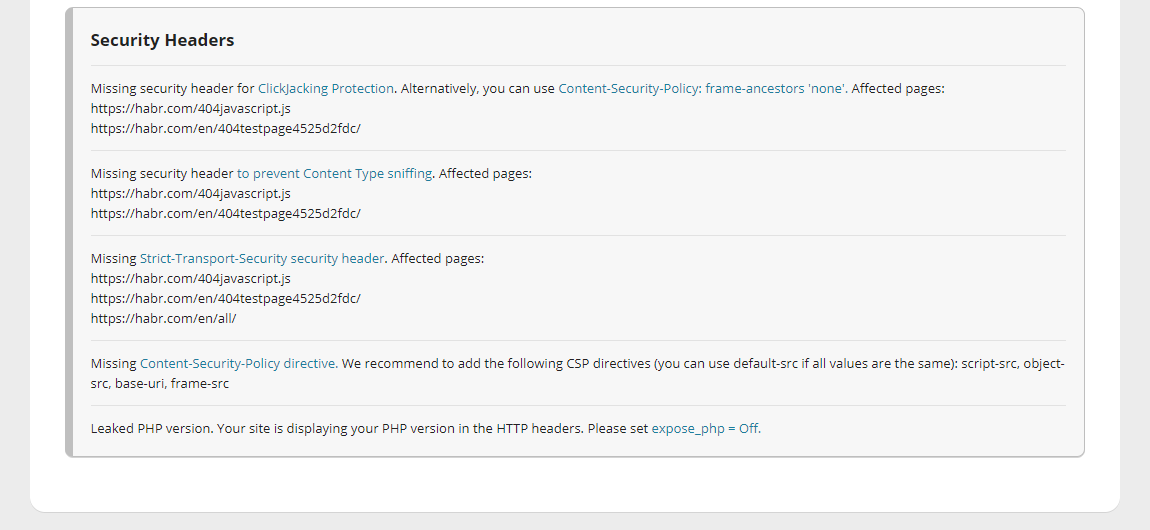
Task: Click 404testpage URL under Strict-Transport-Security warning
Action: click(225, 299)
